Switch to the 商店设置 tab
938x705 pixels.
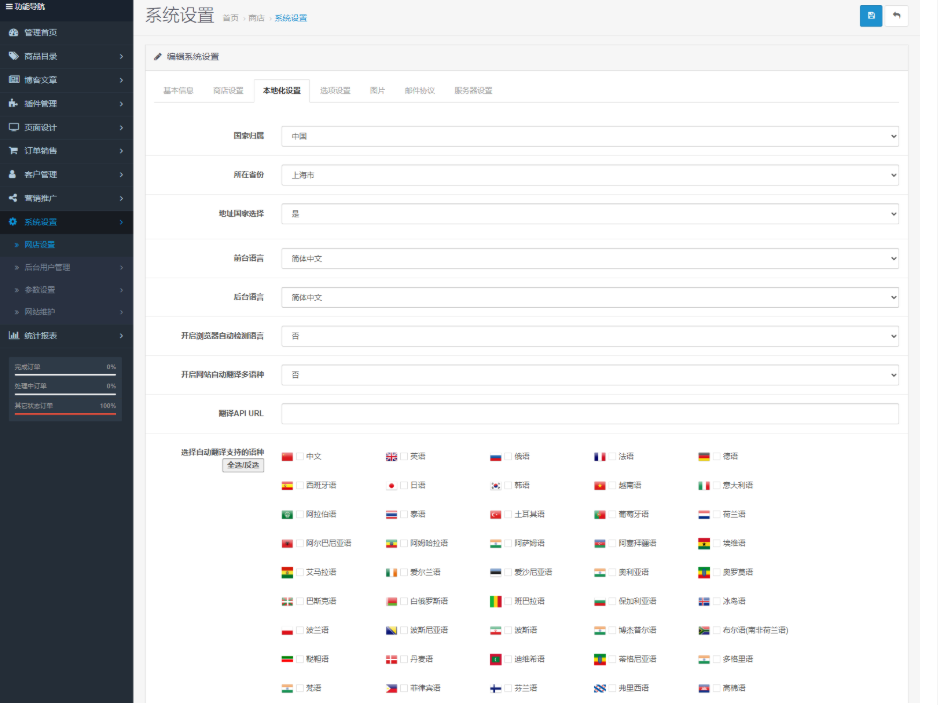(x=229, y=91)
